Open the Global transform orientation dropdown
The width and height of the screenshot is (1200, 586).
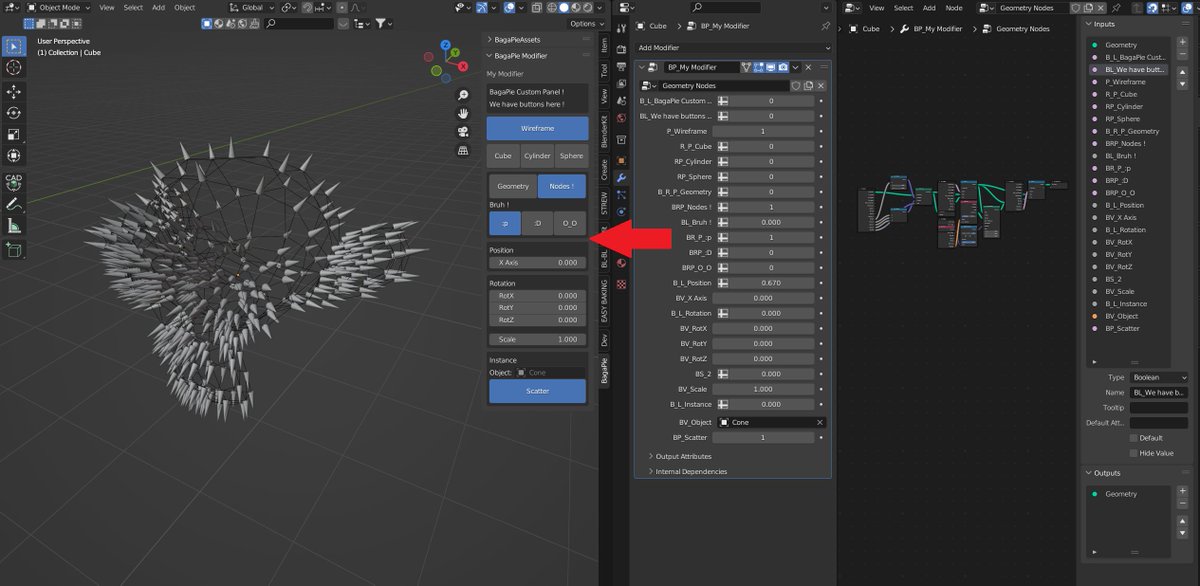pos(250,7)
